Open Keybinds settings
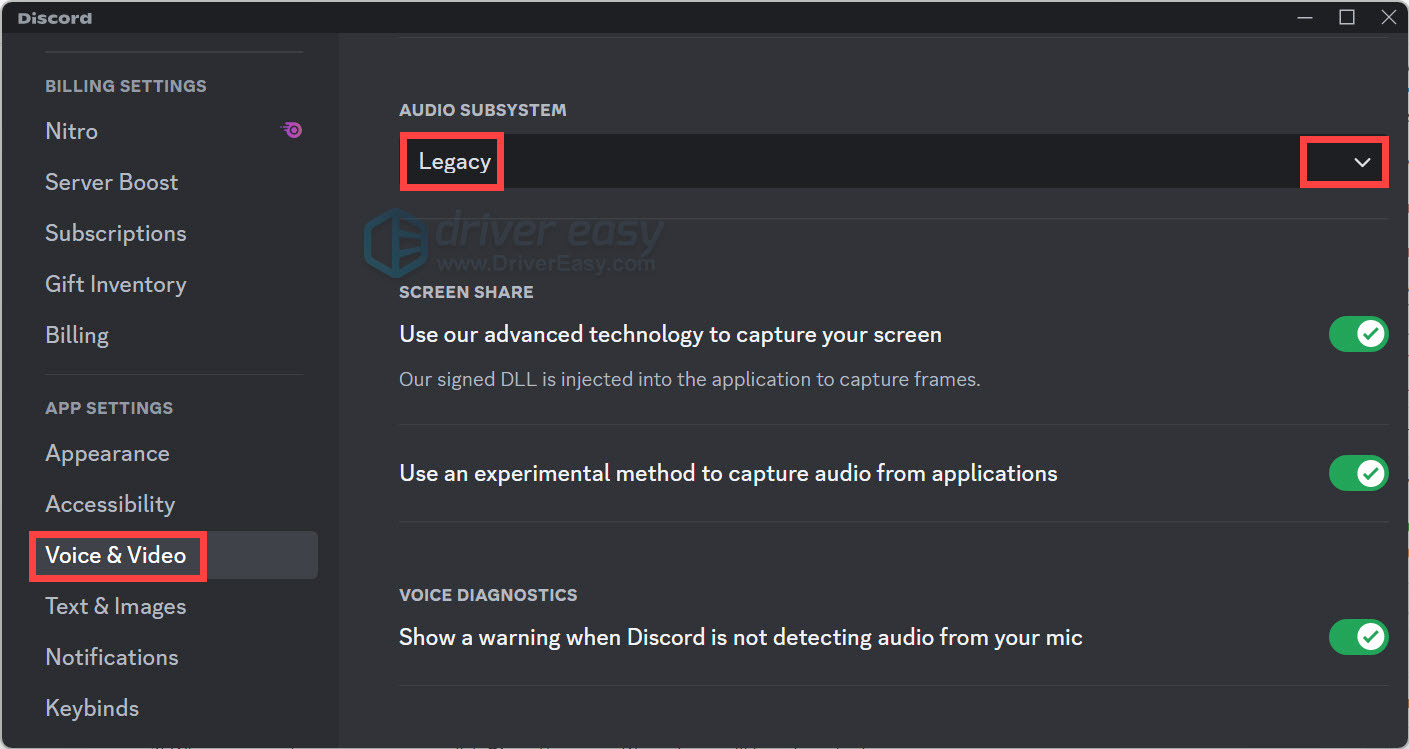Viewport: 1409px width, 749px height. [x=92, y=708]
